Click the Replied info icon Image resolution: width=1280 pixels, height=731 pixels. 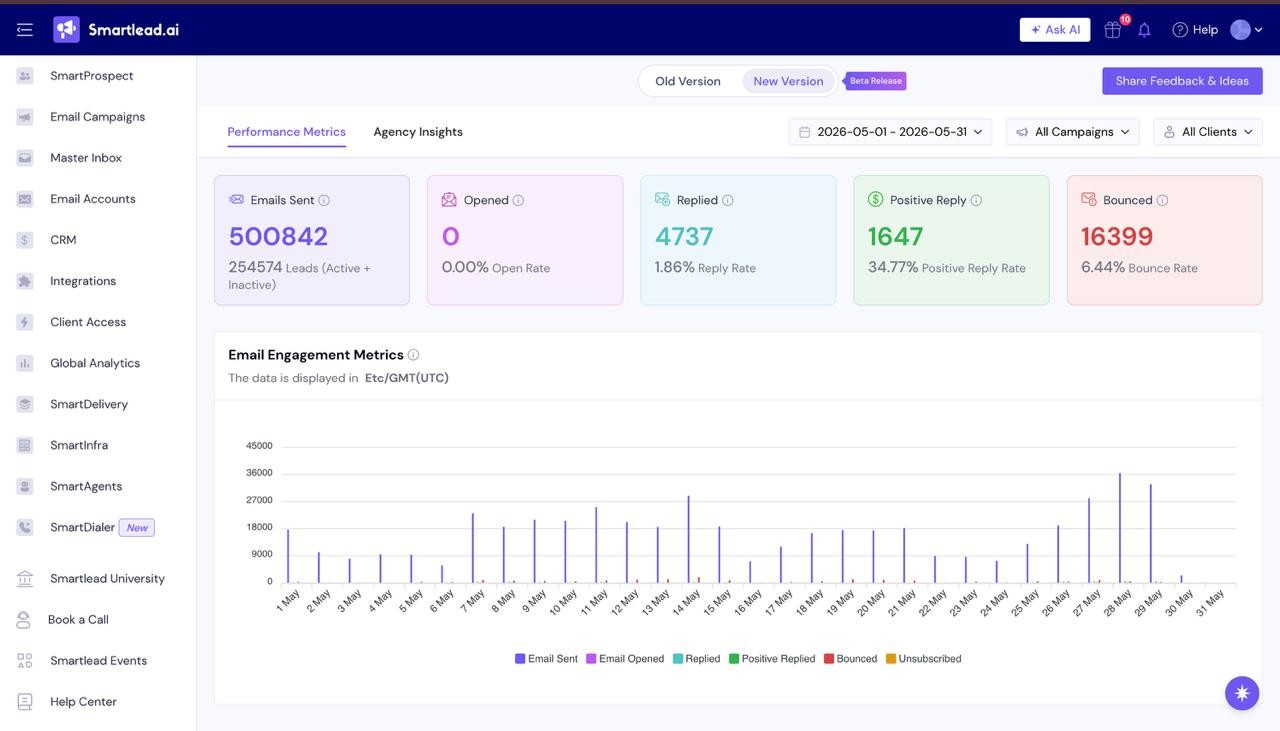tap(728, 200)
